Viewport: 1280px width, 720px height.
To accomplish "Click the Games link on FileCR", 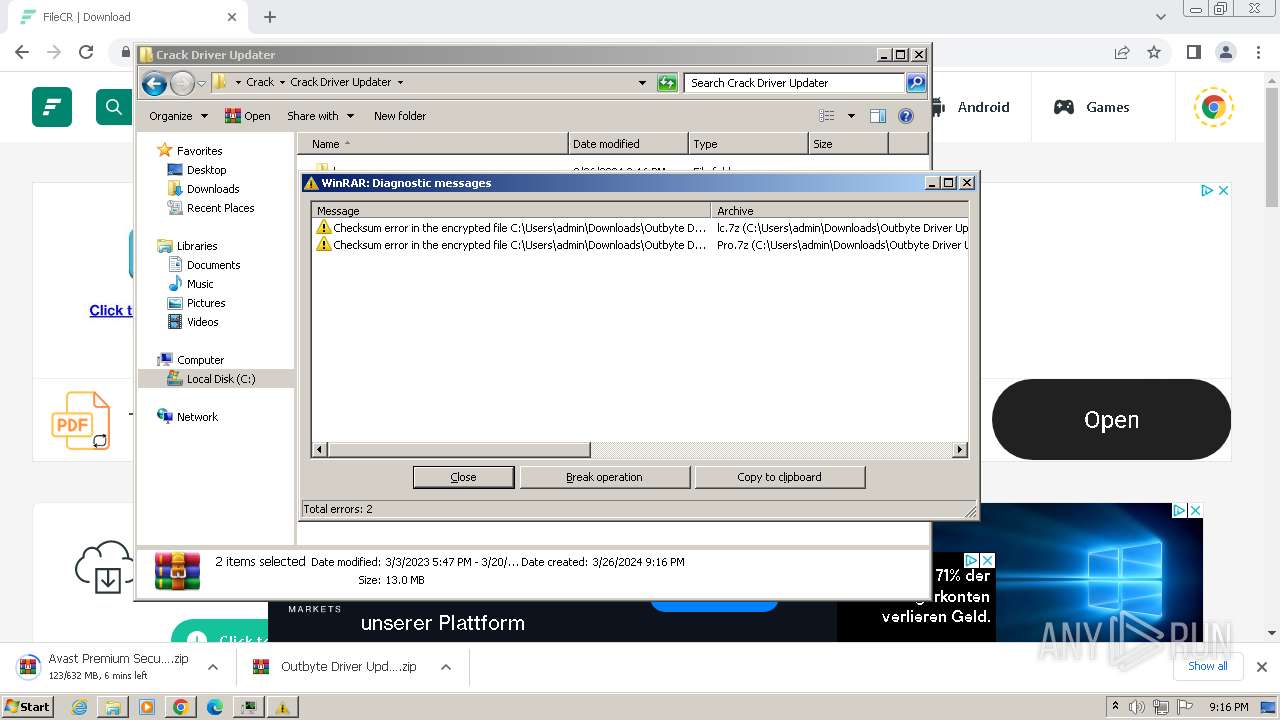I will point(1092,107).
